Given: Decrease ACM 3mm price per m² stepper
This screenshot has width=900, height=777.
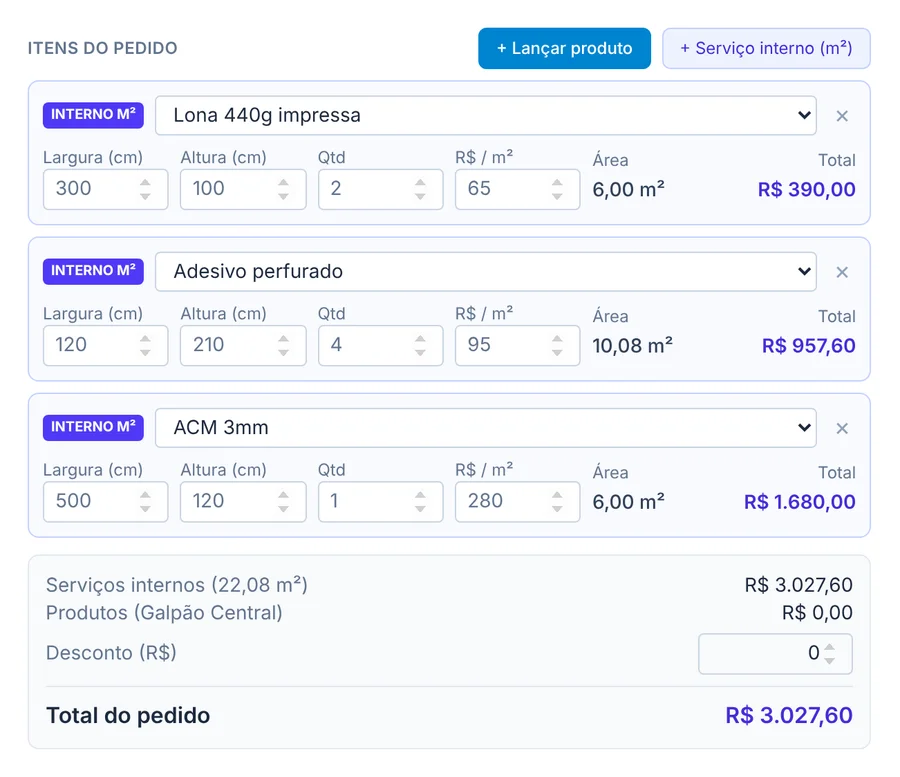Looking at the screenshot, I should click(557, 508).
